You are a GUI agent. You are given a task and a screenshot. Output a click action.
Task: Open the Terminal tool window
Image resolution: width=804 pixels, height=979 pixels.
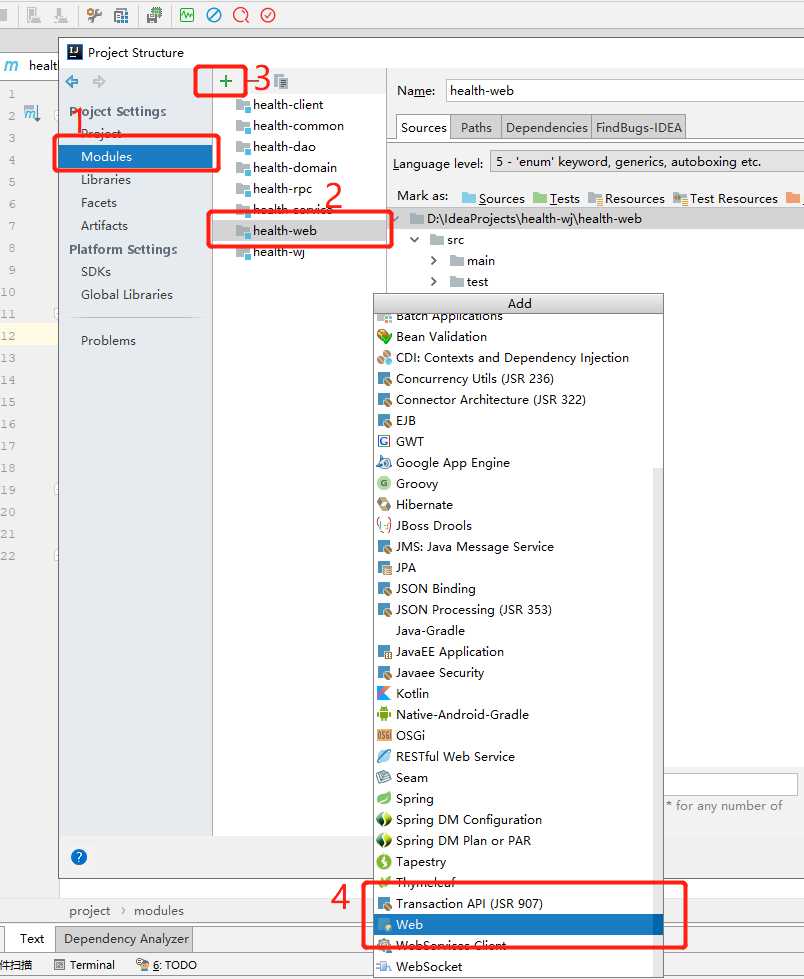[85, 965]
